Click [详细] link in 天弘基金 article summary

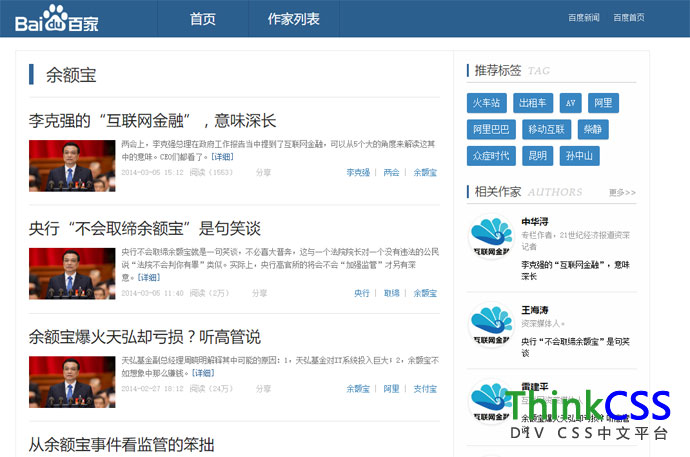pos(203,373)
